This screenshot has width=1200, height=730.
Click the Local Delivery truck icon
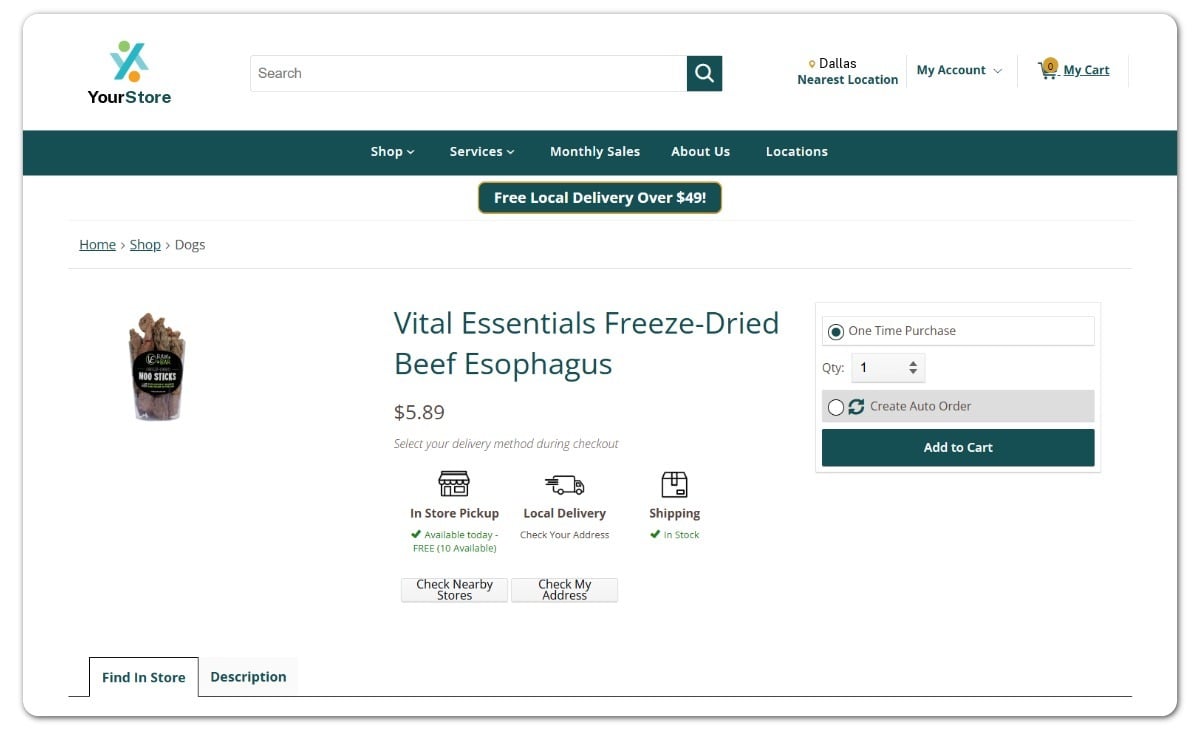coord(565,483)
